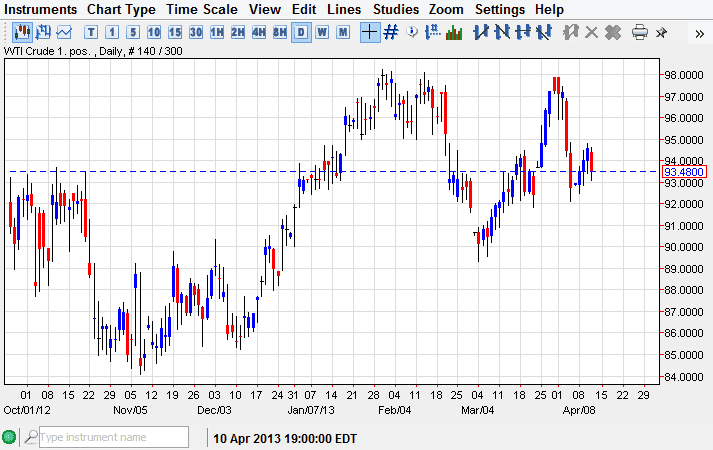
Task: Toggle the crosshair cursor tool
Action: click(x=369, y=32)
